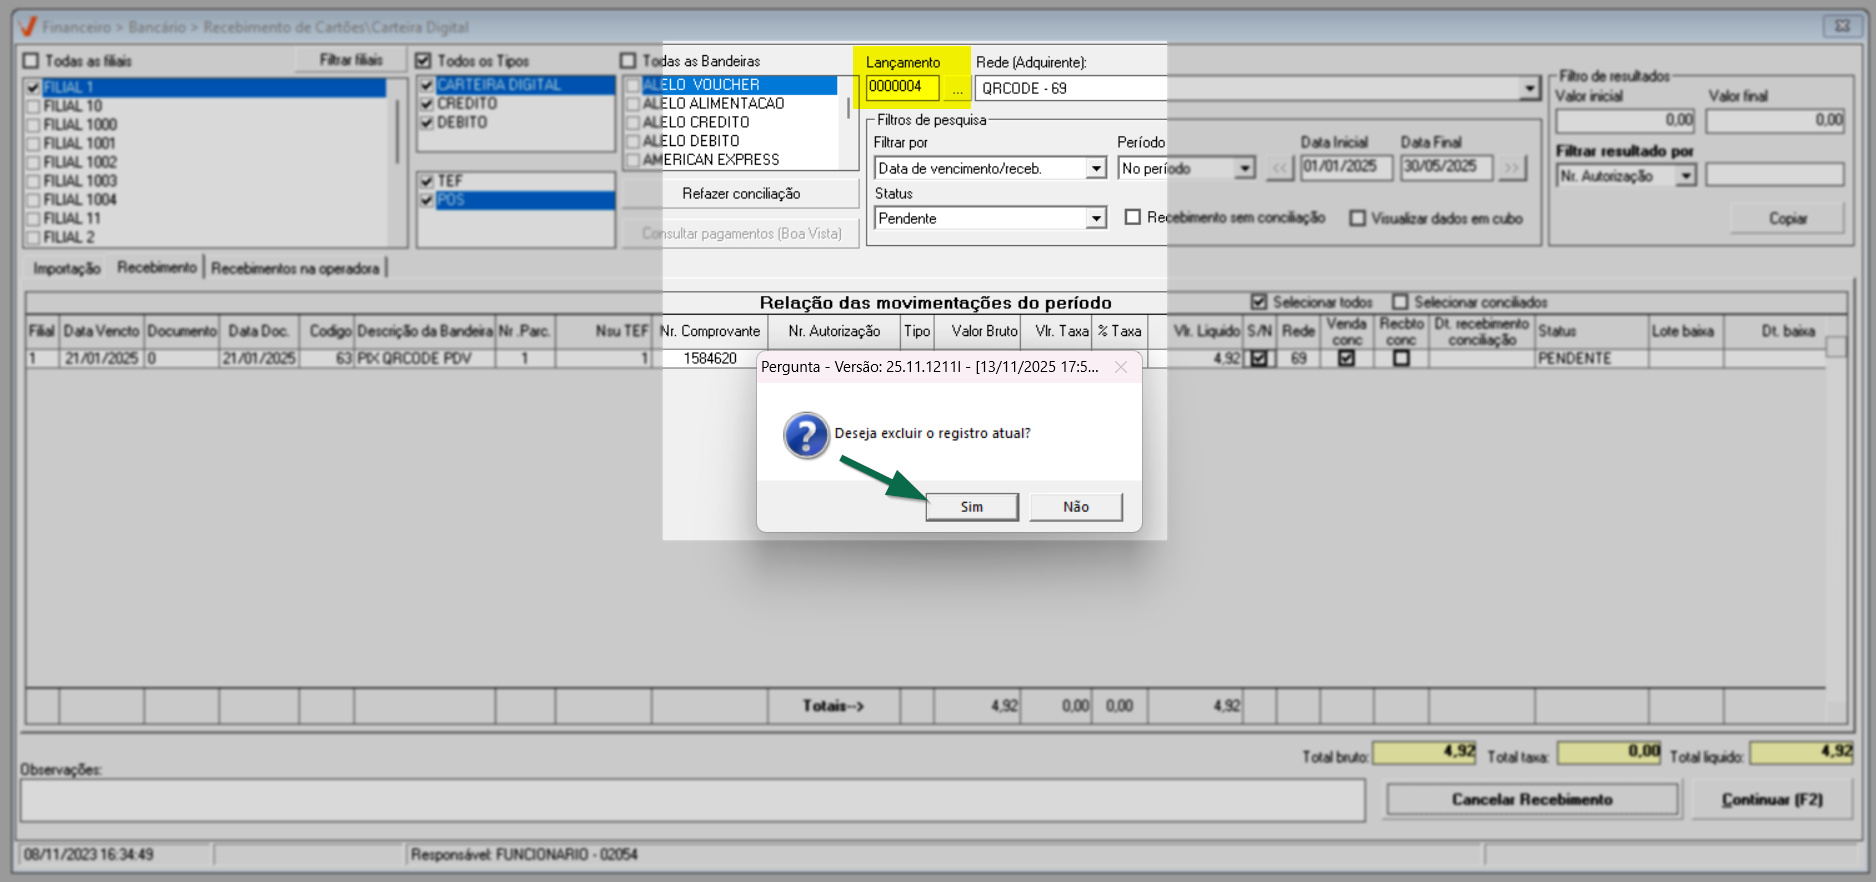
Task: Open the Status dropdown showing Pendente
Action: click(x=1097, y=218)
